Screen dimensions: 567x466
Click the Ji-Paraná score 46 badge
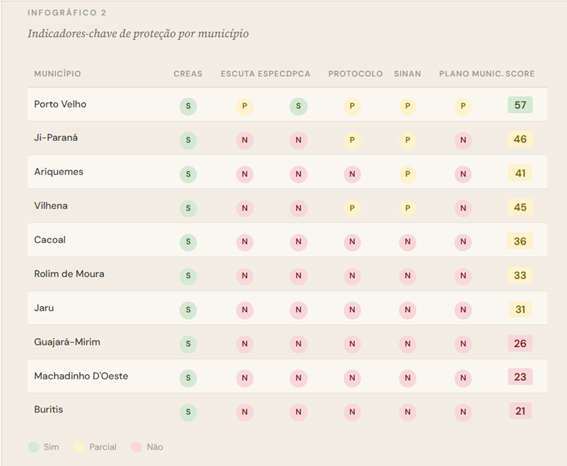(520, 139)
